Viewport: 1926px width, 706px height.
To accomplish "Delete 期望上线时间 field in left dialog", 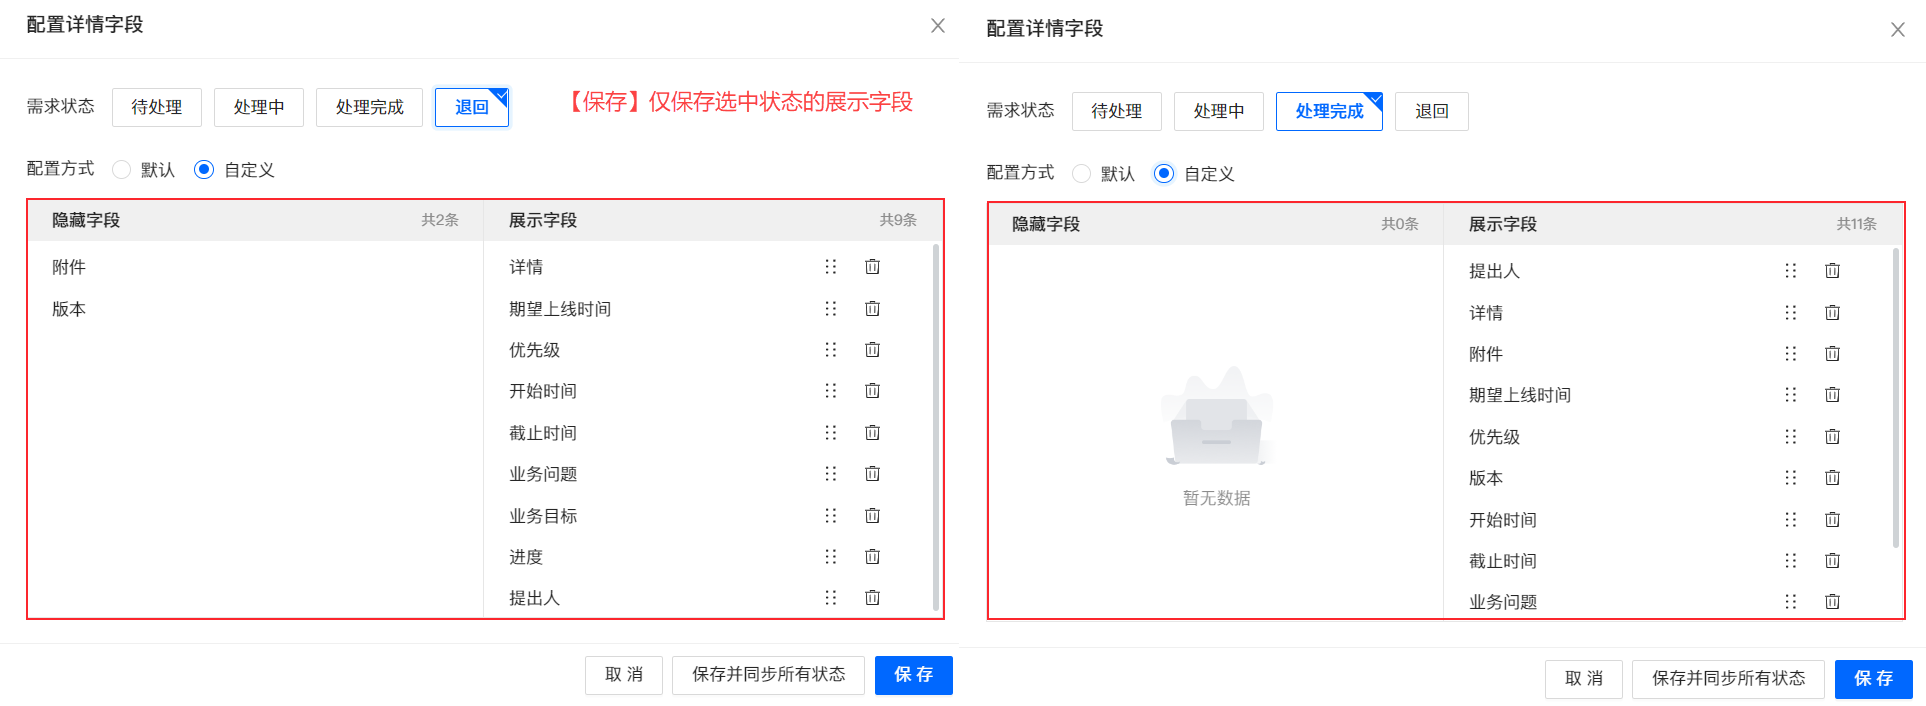I will tap(872, 309).
